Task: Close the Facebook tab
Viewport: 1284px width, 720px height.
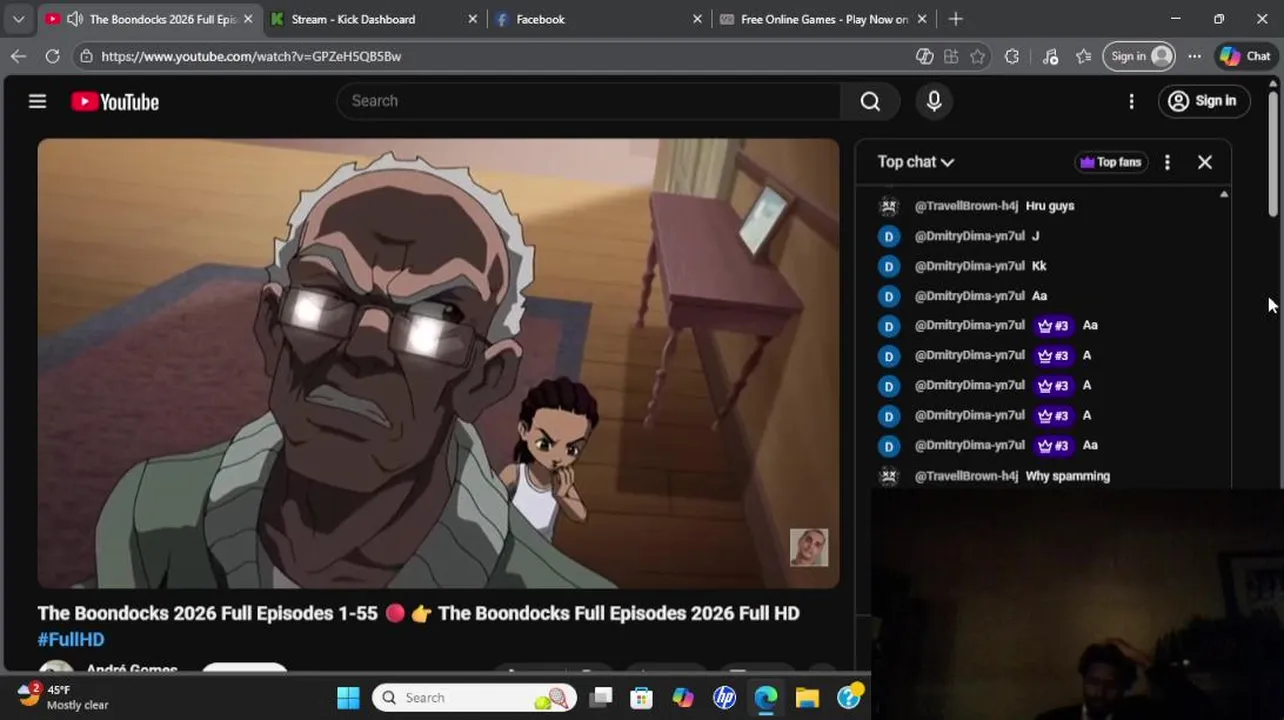Action: tap(697, 19)
